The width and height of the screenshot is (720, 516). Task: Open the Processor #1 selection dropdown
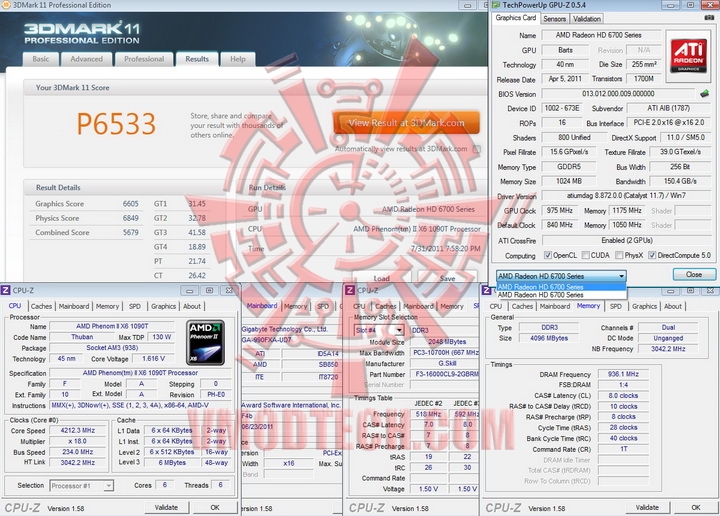pos(81,486)
